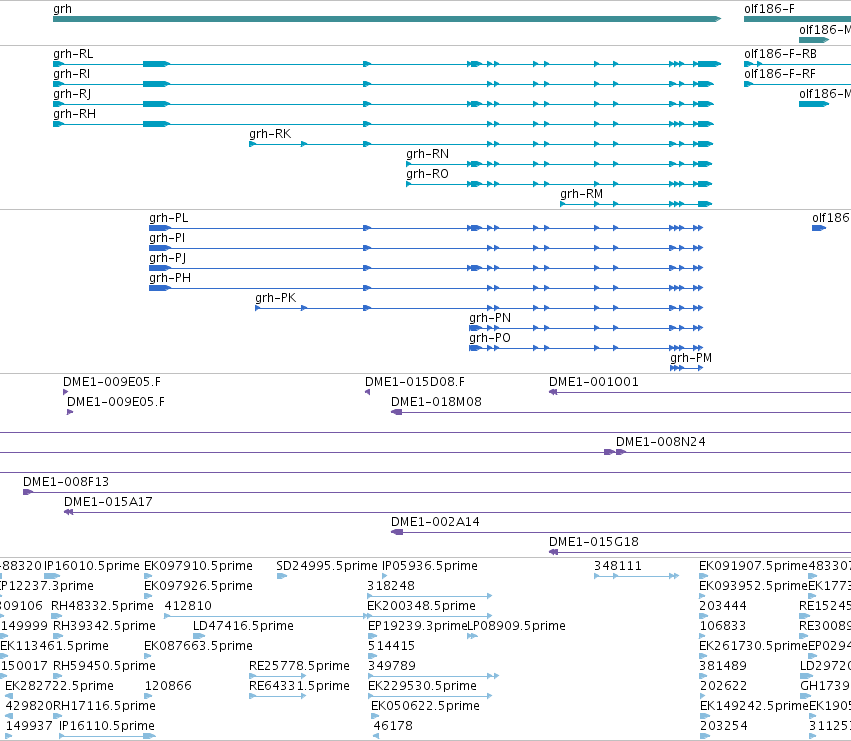Open EST EK282722.5prime
The image size is (851, 741).
59,686
